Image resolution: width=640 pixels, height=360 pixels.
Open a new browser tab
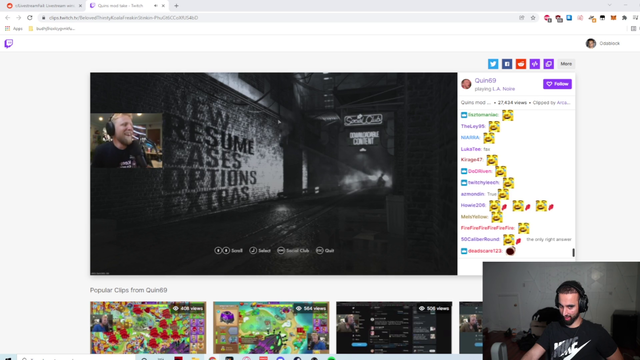[176, 6]
